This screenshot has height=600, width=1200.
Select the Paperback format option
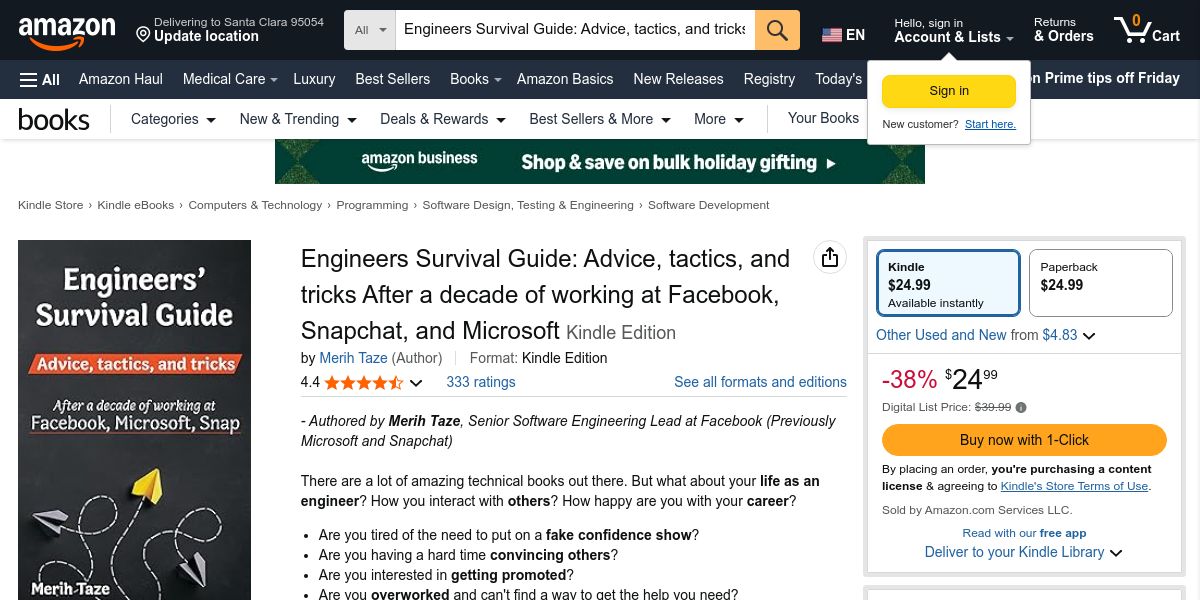pyautogui.click(x=1100, y=283)
